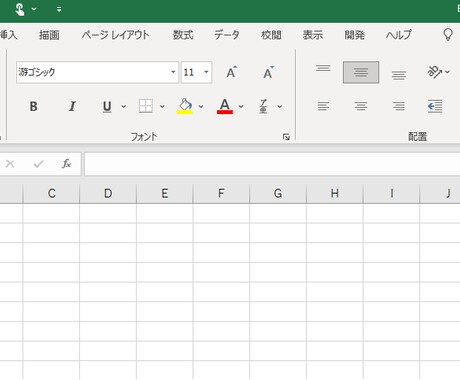Click inside the formula bar input
The image size is (460, 380).
pyautogui.click(x=272, y=164)
